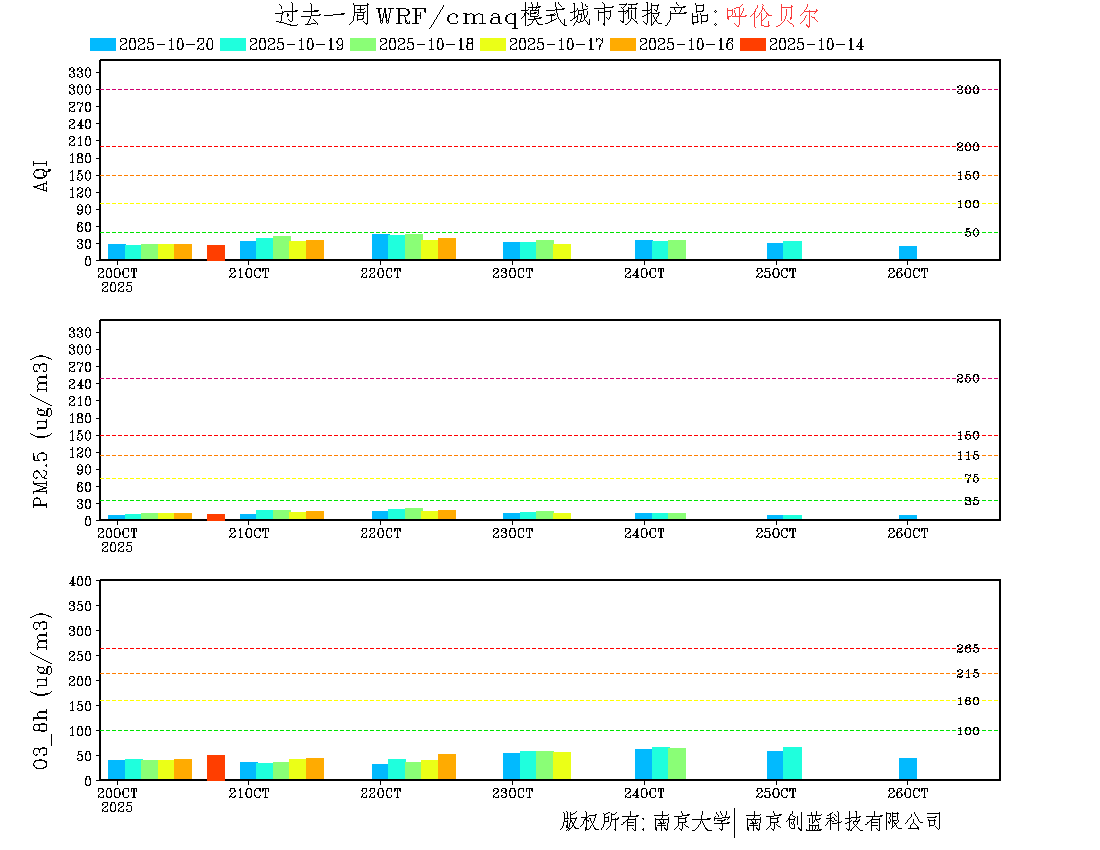The width and height of the screenshot is (1100, 850).
Task: Click the 265 threshold label in O3_8h chart
Action: pyautogui.click(x=967, y=649)
